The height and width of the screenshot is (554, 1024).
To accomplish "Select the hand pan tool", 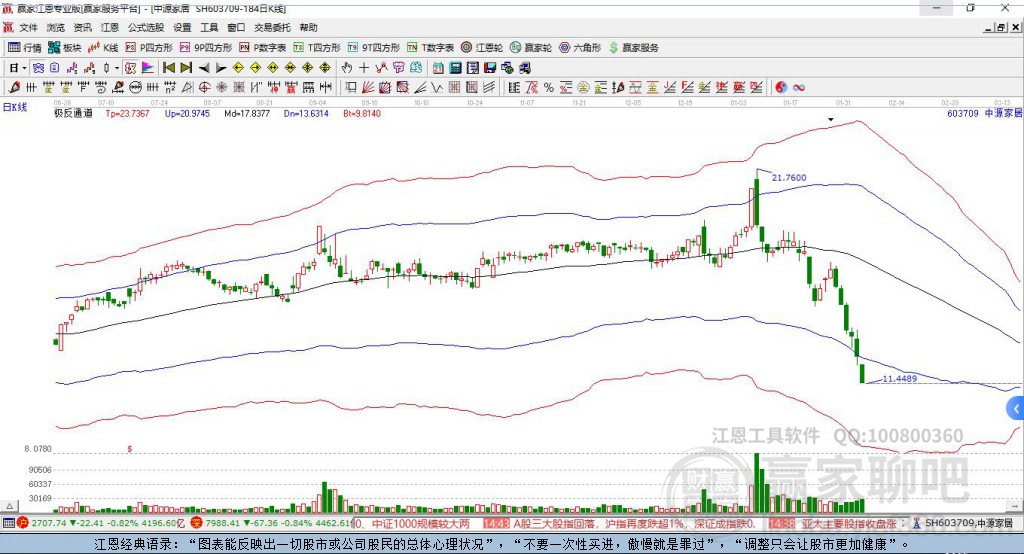I will 347,68.
